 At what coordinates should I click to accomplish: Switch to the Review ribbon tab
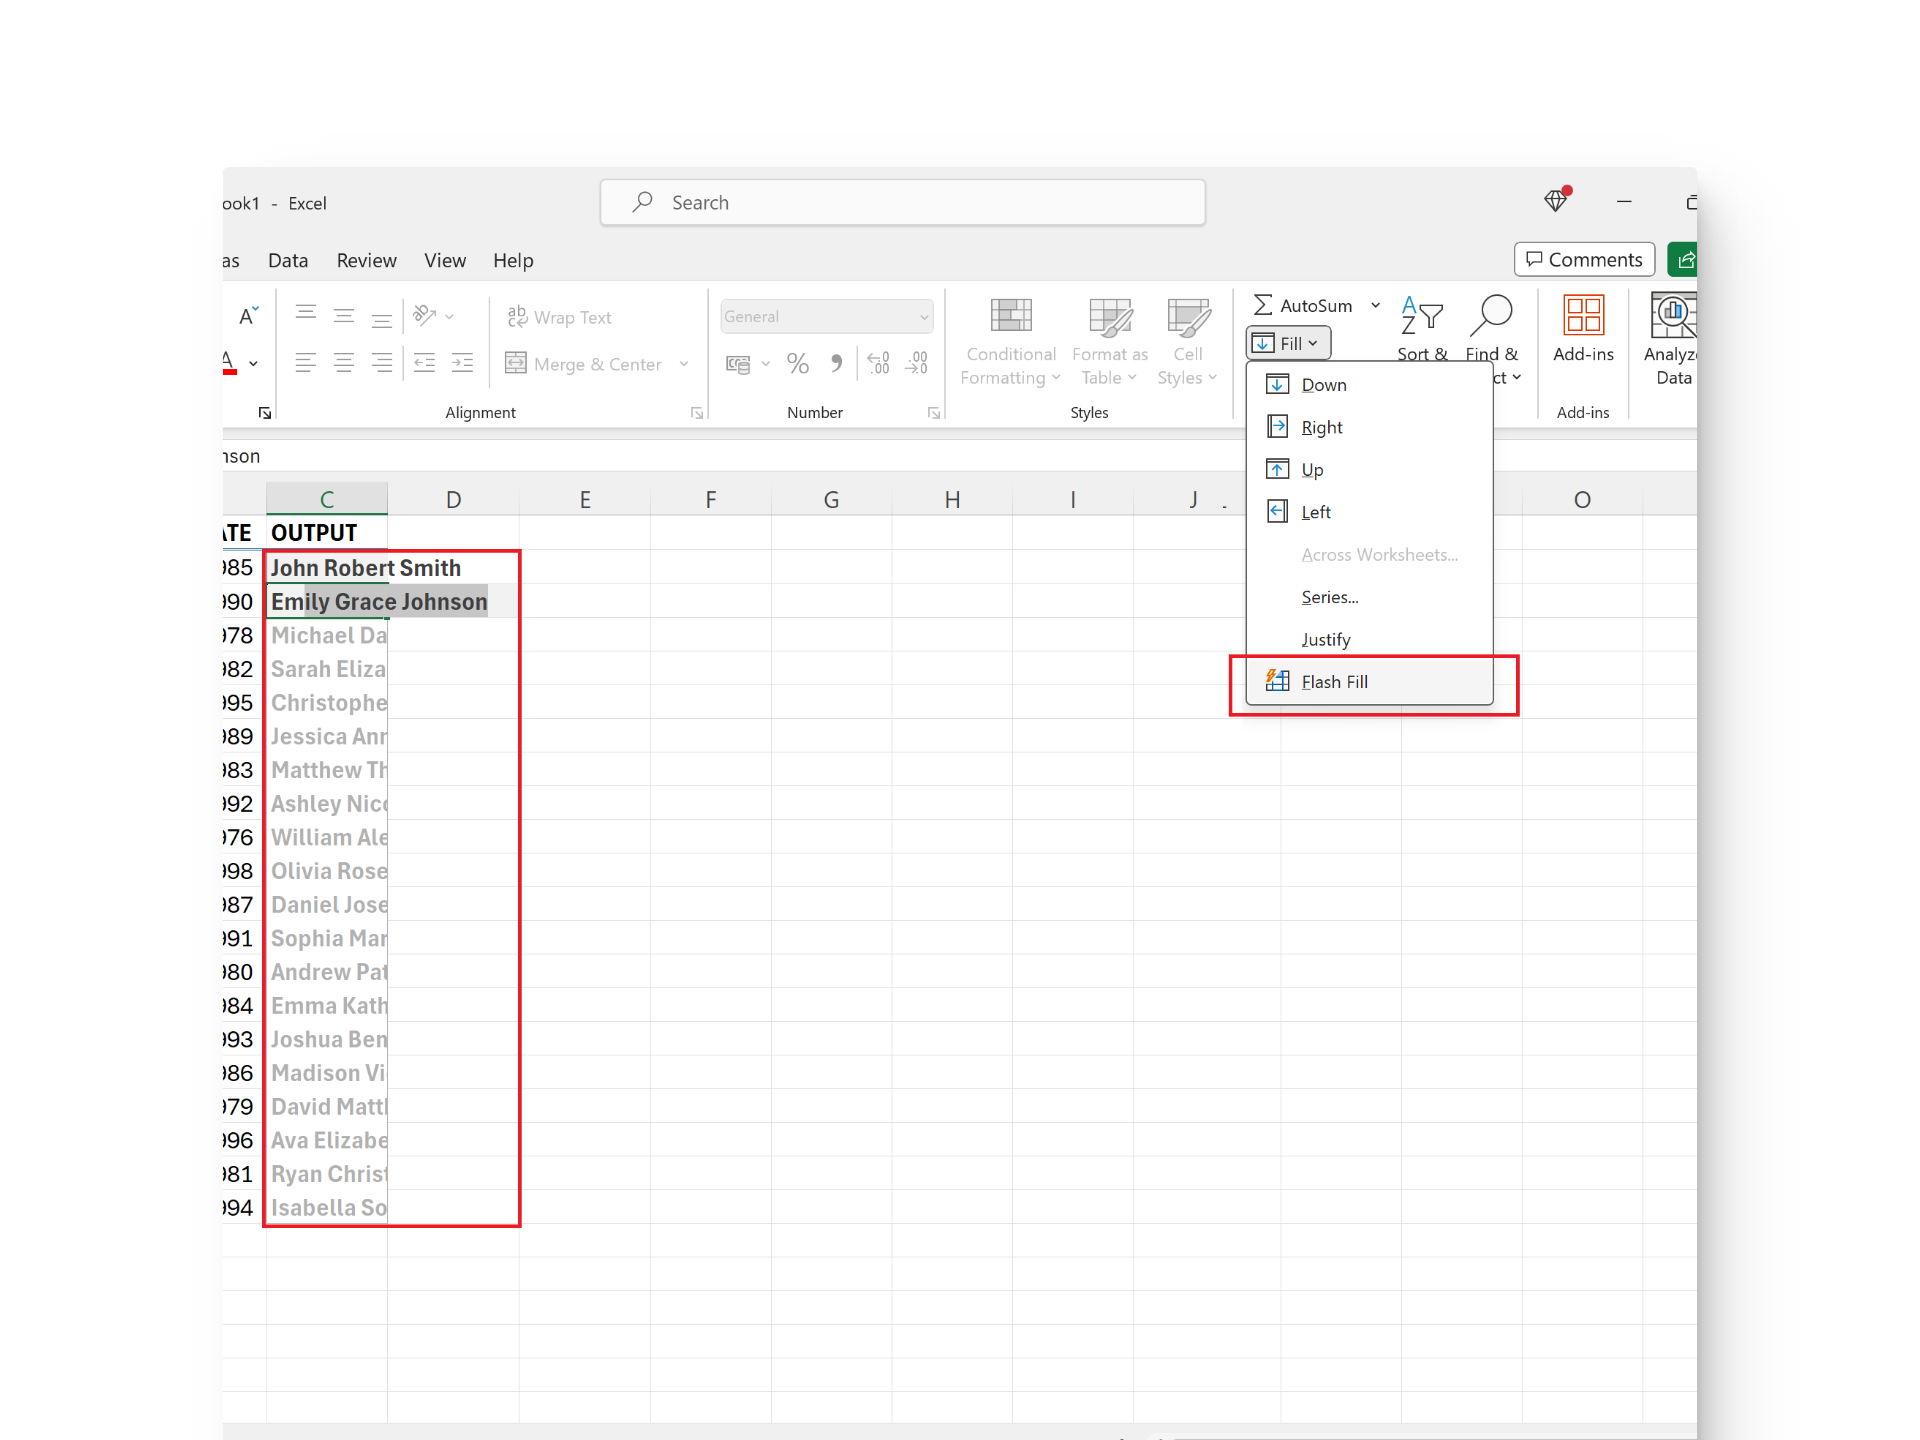click(366, 260)
